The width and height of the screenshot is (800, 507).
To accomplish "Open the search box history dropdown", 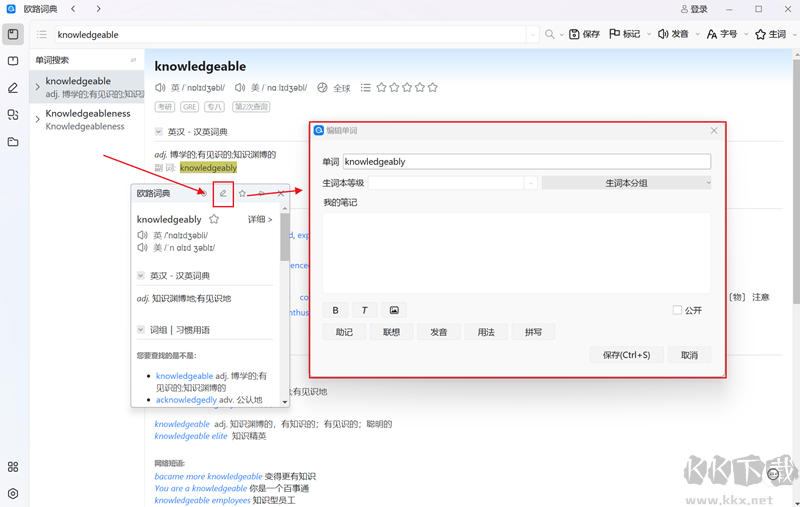I will pyautogui.click(x=532, y=35).
